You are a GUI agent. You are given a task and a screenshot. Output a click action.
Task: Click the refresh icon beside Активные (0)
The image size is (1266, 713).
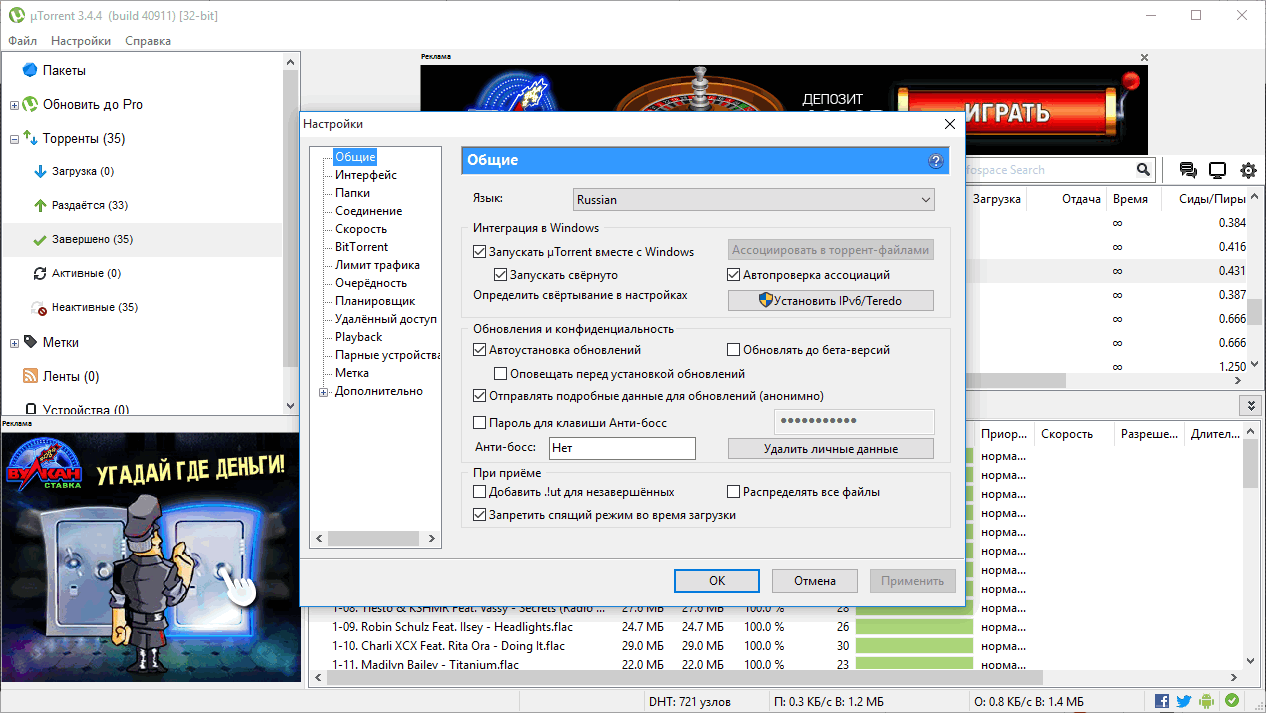[41, 273]
